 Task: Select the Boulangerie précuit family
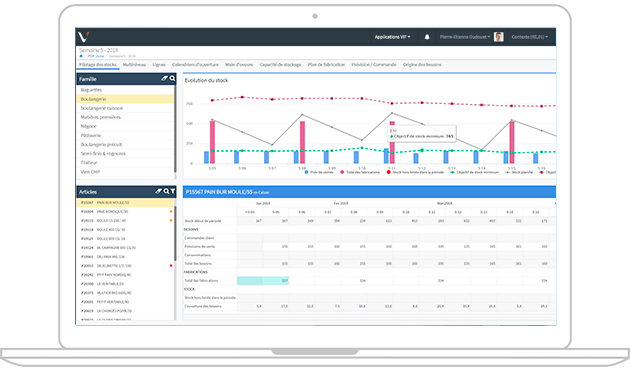click(x=125, y=144)
